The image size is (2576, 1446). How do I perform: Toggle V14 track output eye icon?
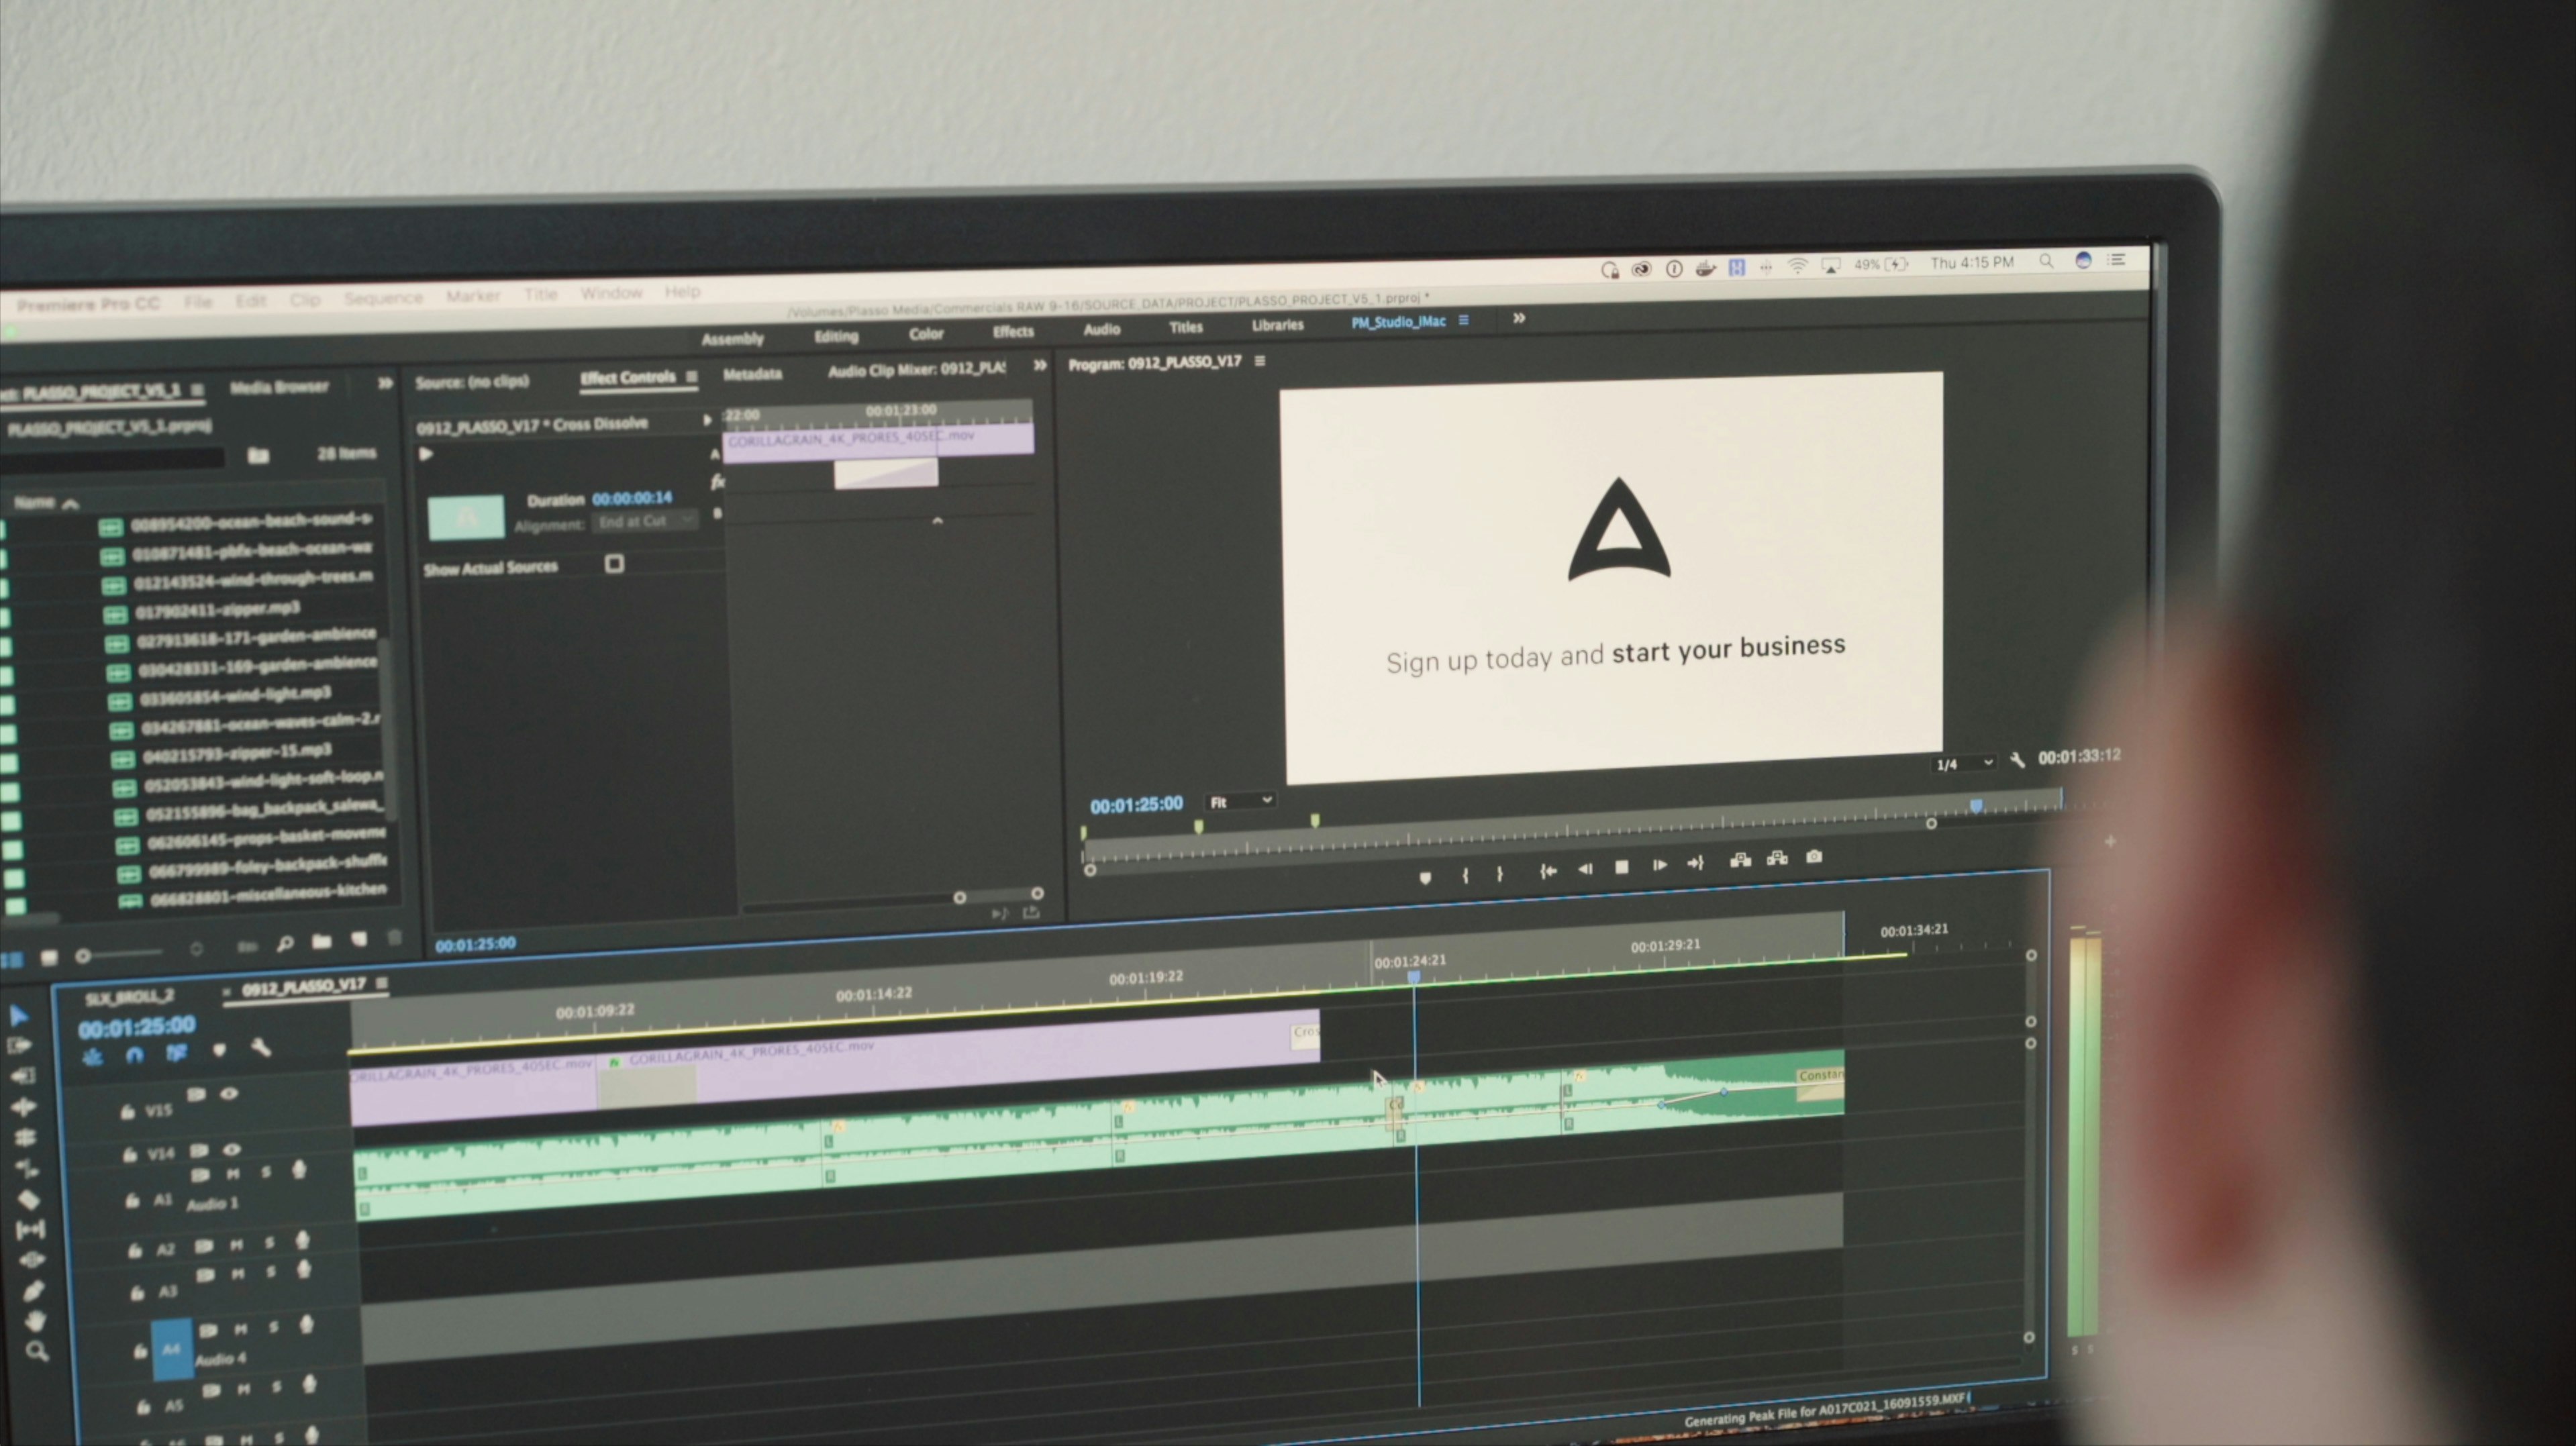231,1150
